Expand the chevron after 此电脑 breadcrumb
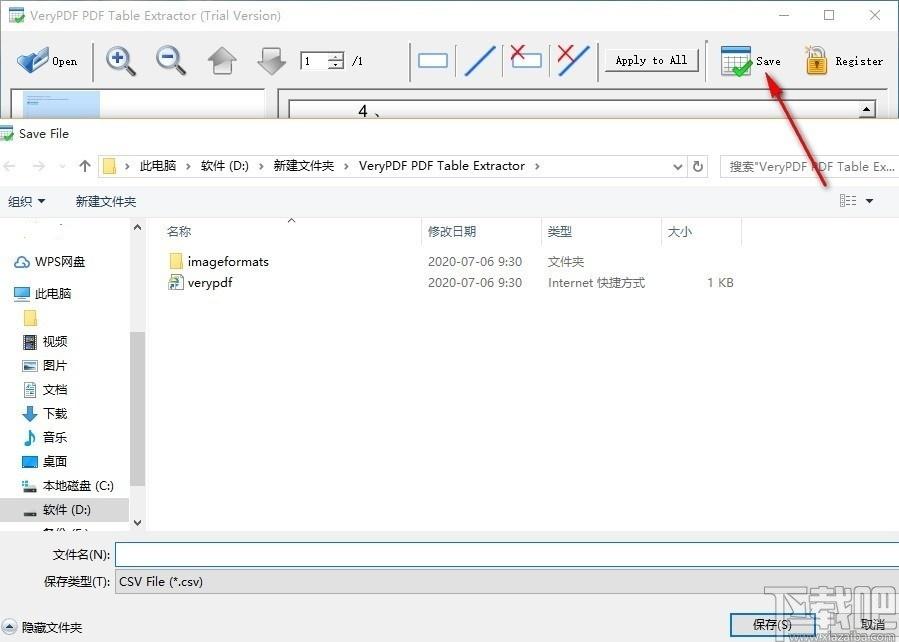 [188, 166]
